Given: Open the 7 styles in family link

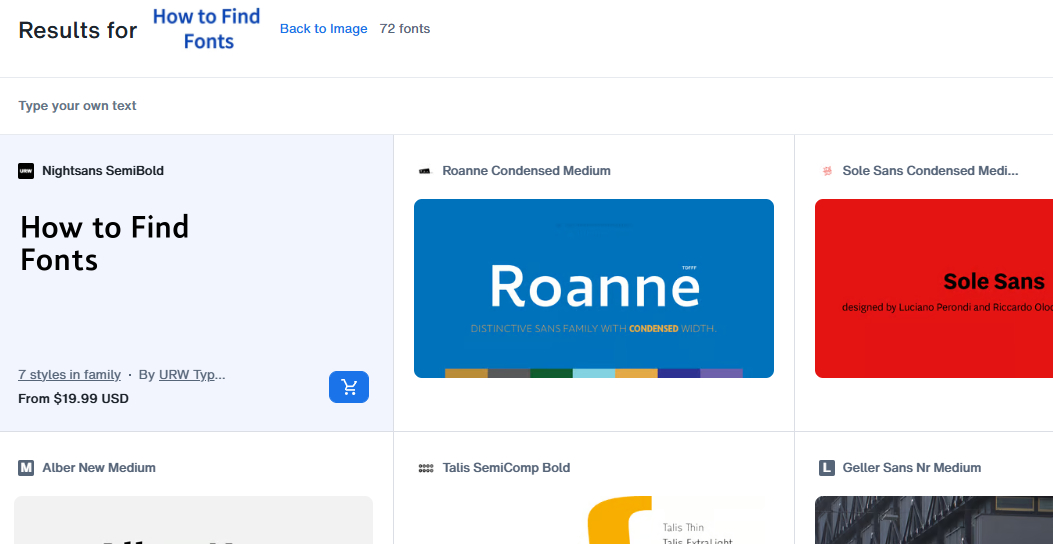Looking at the screenshot, I should (x=69, y=375).
